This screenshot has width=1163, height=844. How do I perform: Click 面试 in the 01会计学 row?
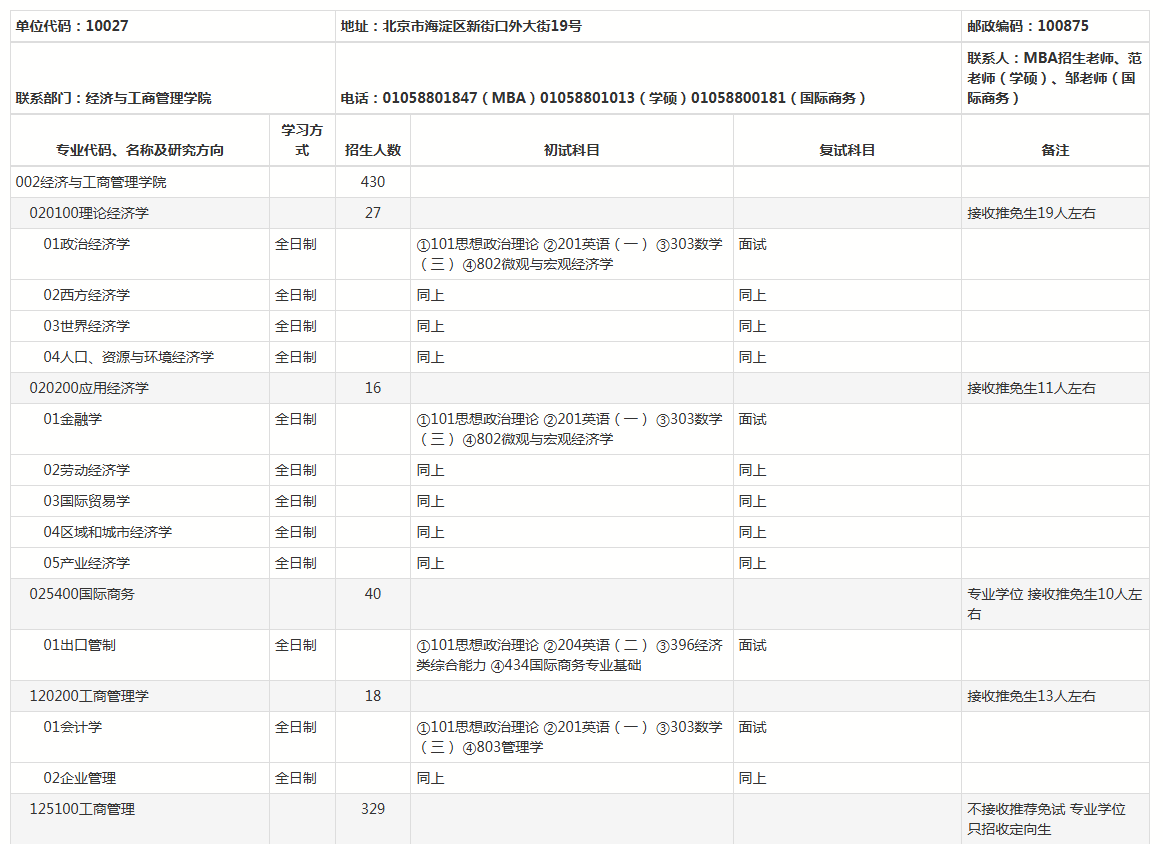(752, 727)
